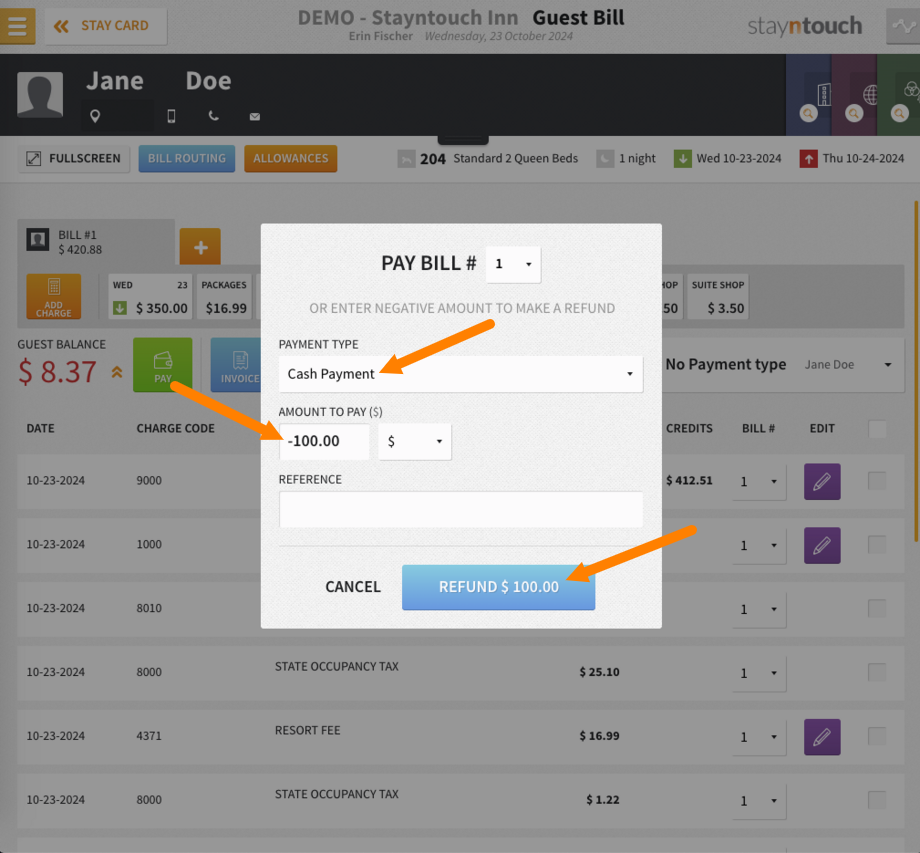Select the Bill #1 tab
Viewport: 920px width, 853px height.
click(x=96, y=242)
